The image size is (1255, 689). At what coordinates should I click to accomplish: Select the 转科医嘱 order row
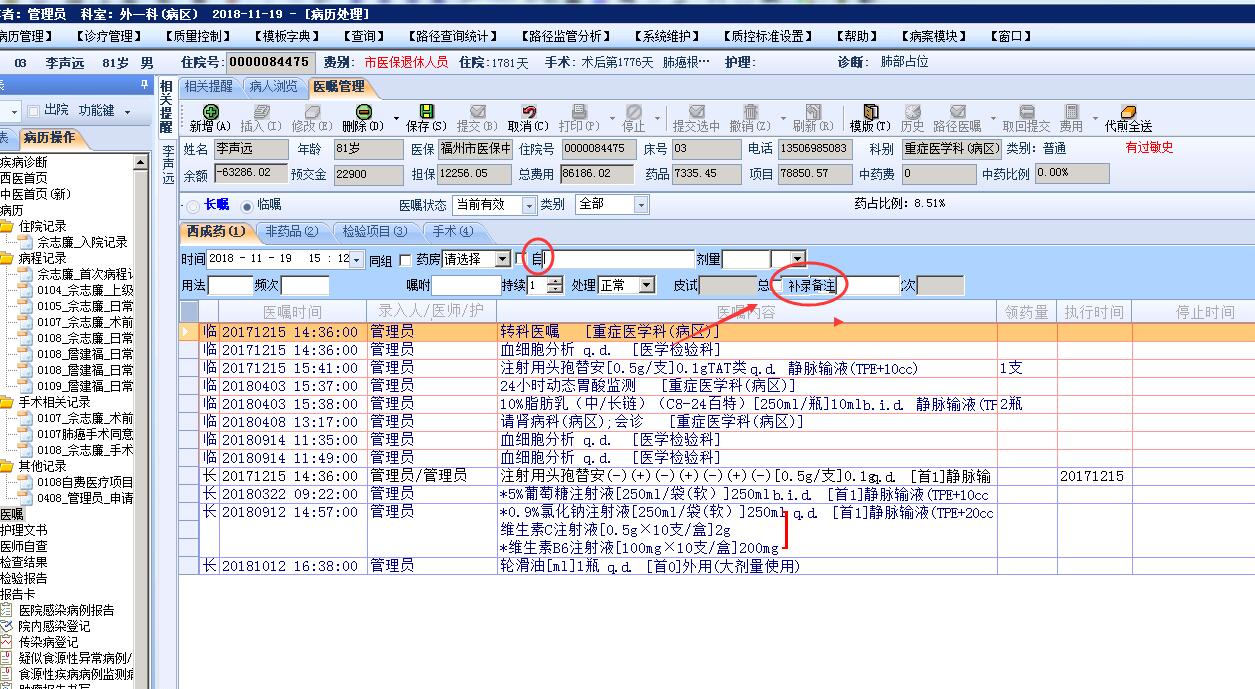(x=716, y=331)
